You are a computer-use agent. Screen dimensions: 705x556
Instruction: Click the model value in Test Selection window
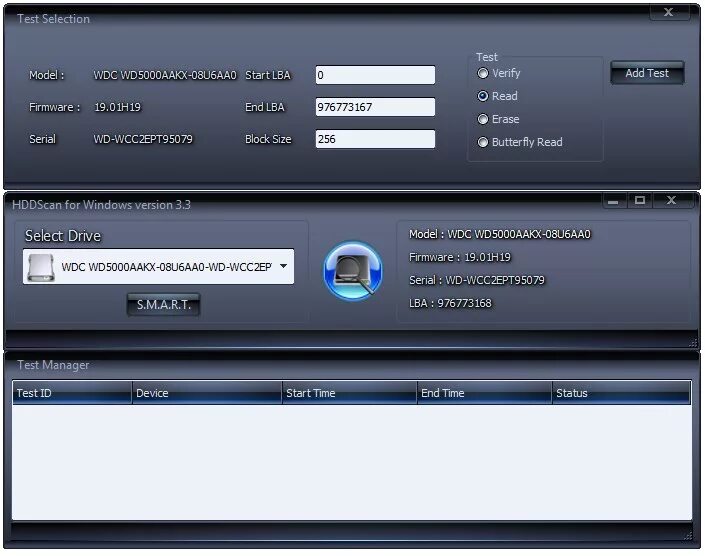165,75
